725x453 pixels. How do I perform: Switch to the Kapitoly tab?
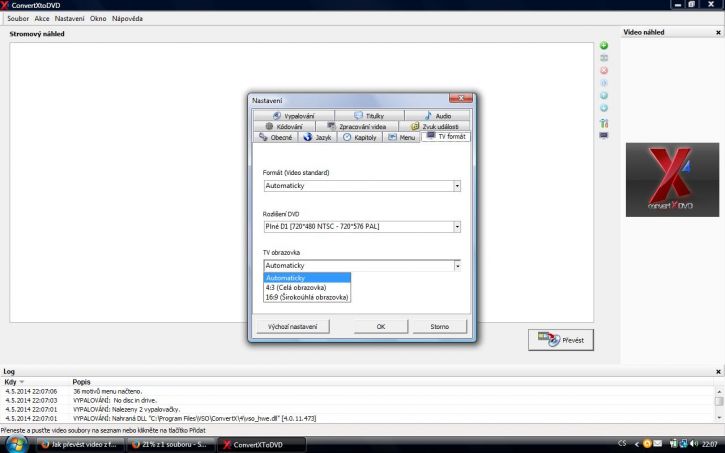click(360, 137)
